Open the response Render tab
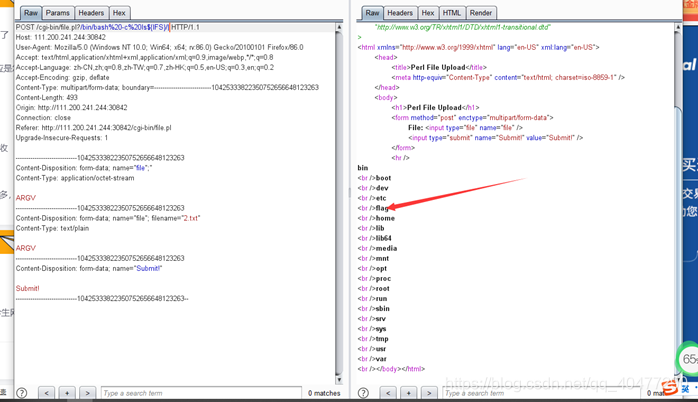 (x=481, y=13)
